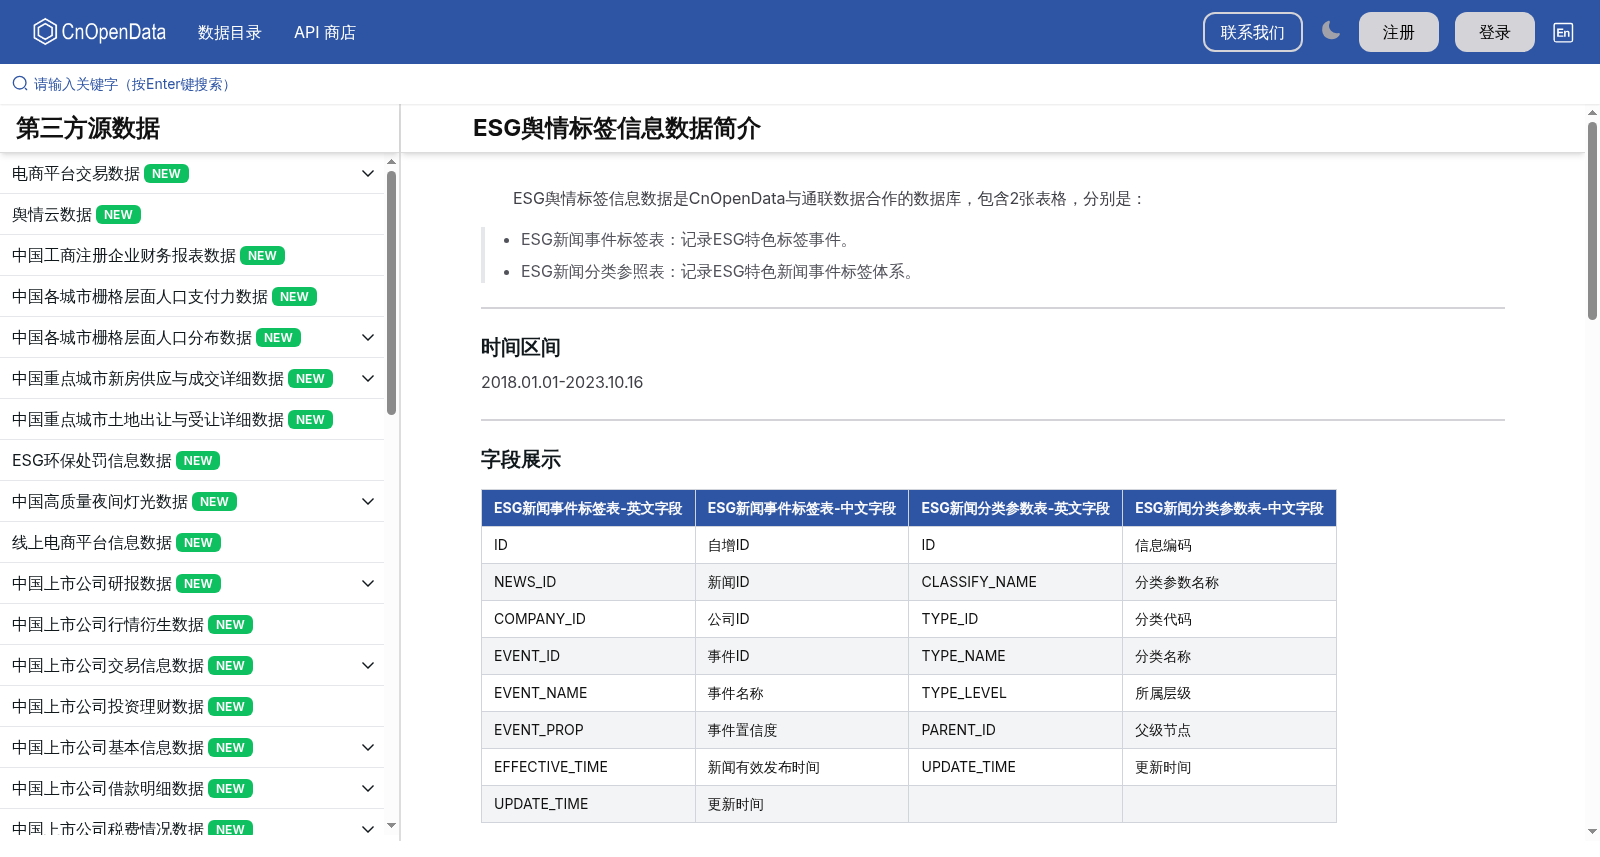
Task: Expand 电商平台交易数据 chevron
Action: 368,174
